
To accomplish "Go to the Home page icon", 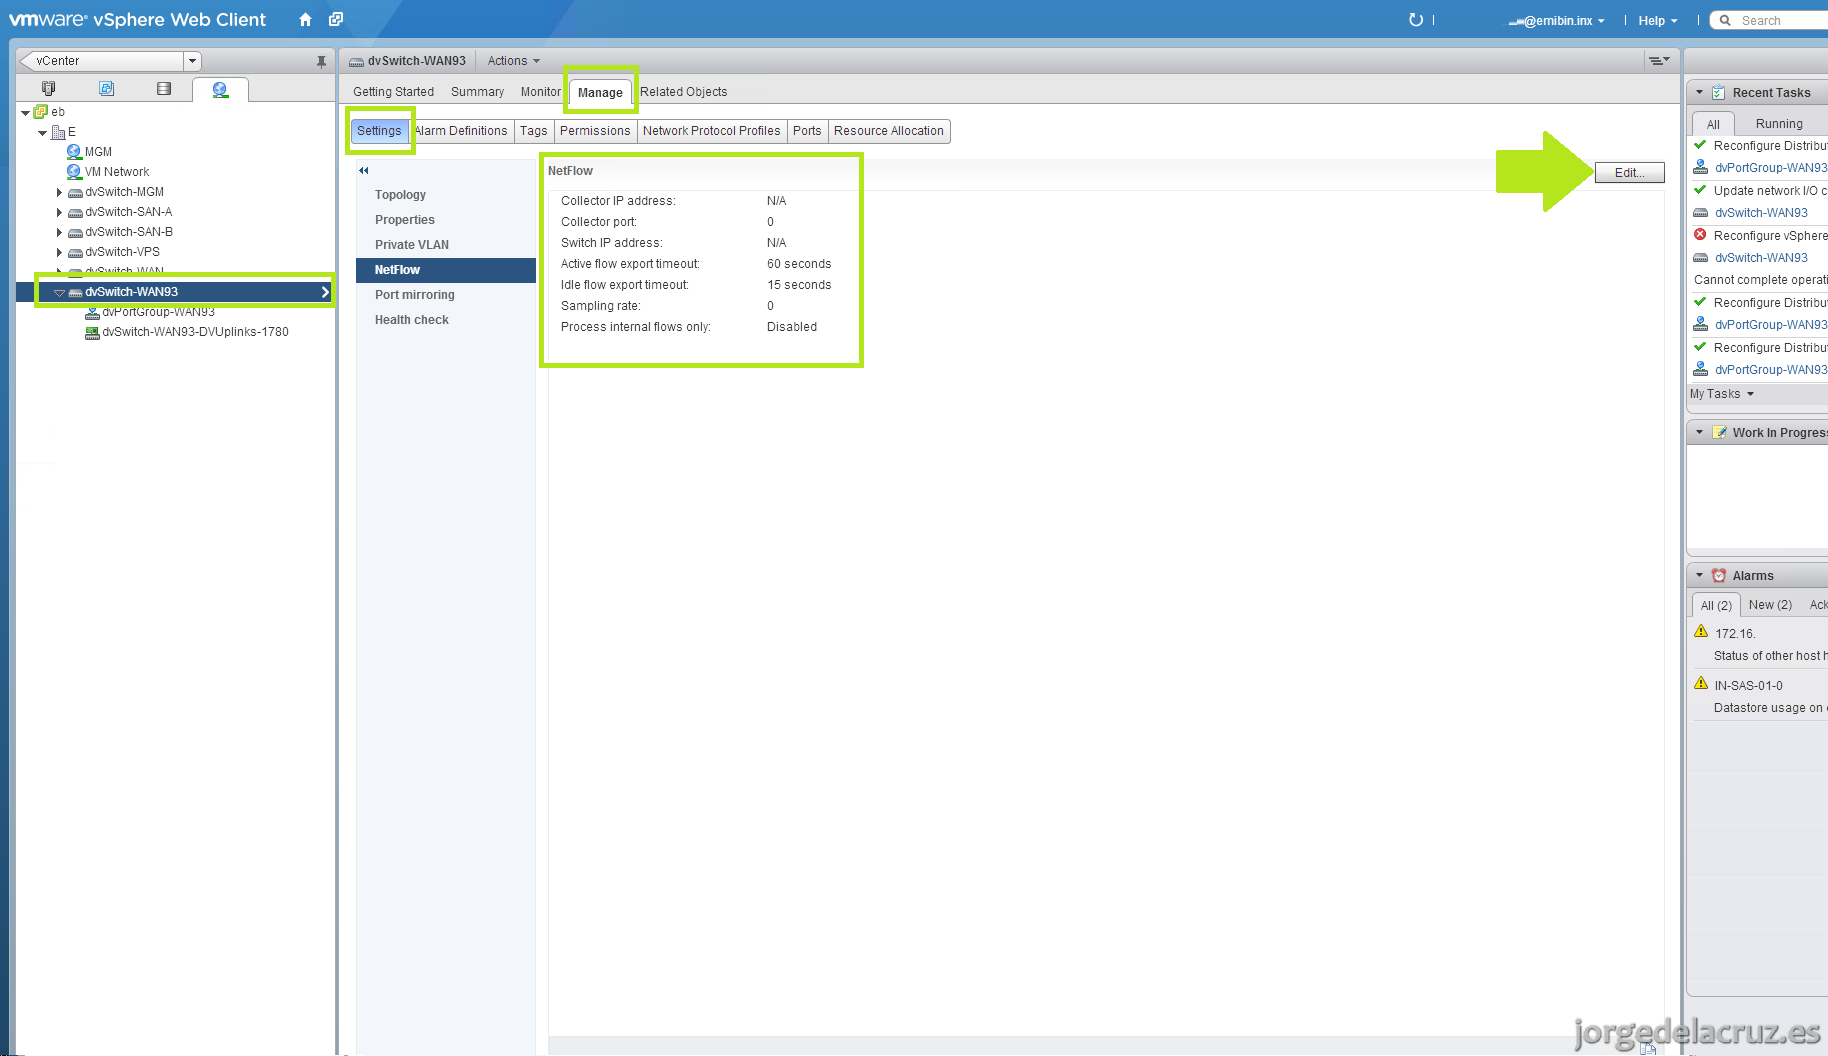I will coord(305,20).
